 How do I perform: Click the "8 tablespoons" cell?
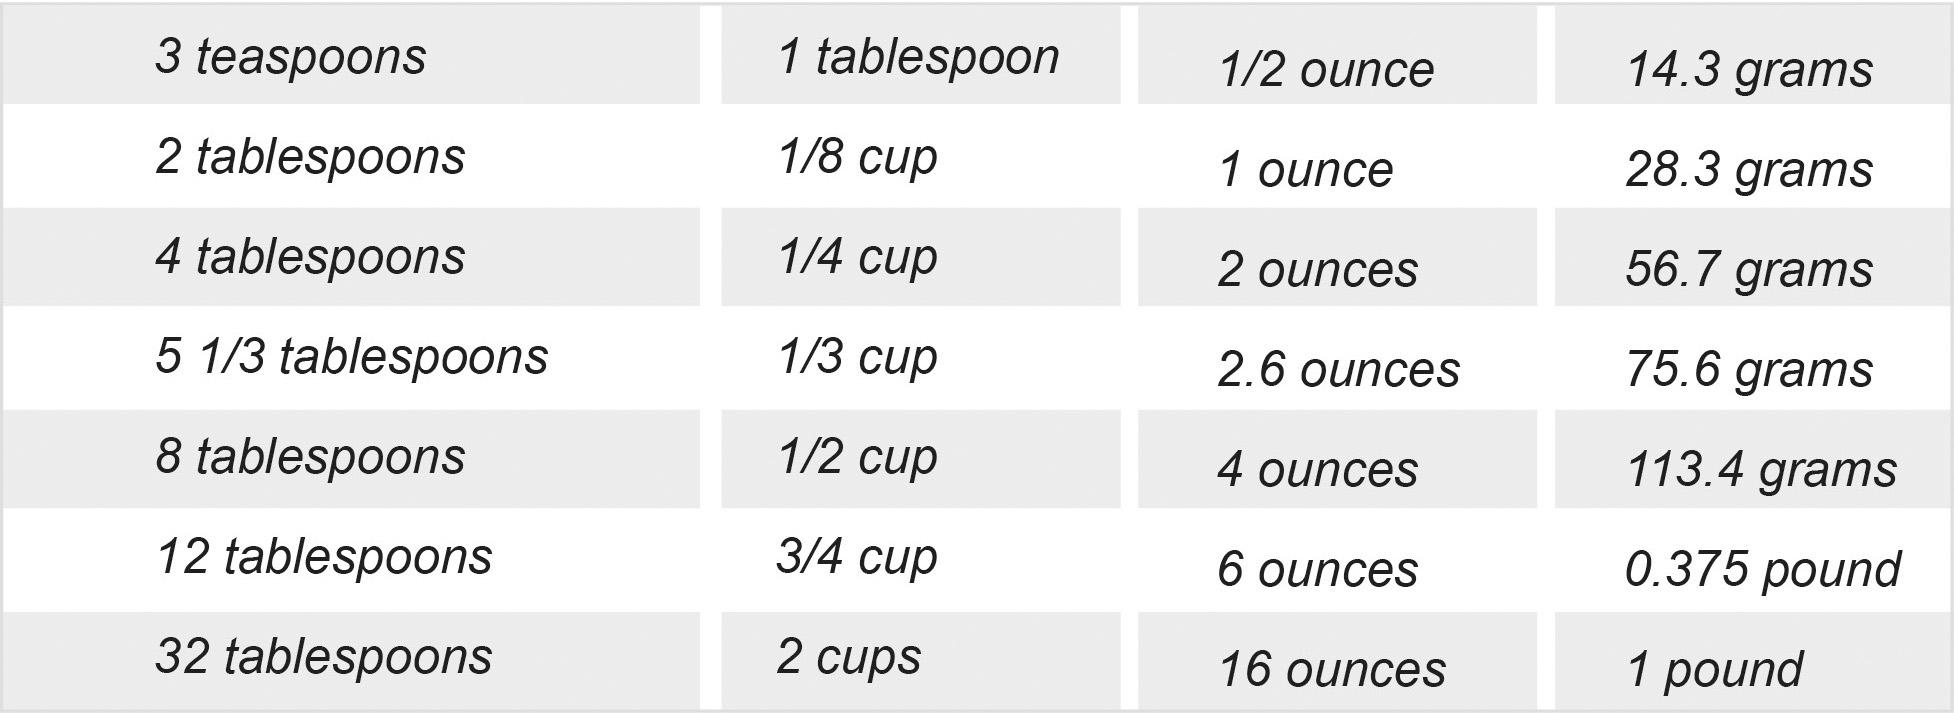310,457
